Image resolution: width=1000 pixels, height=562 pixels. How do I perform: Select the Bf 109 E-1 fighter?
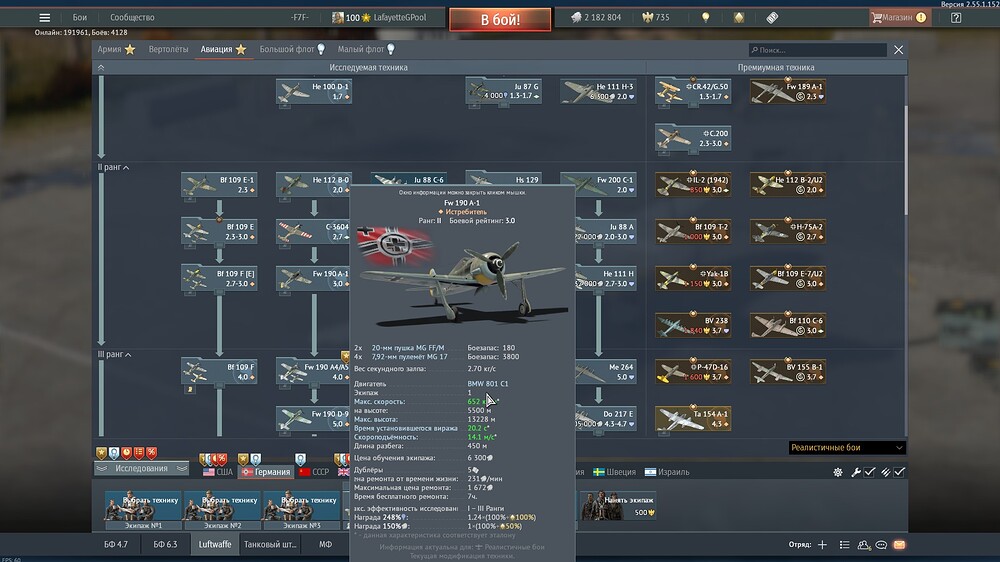219,185
